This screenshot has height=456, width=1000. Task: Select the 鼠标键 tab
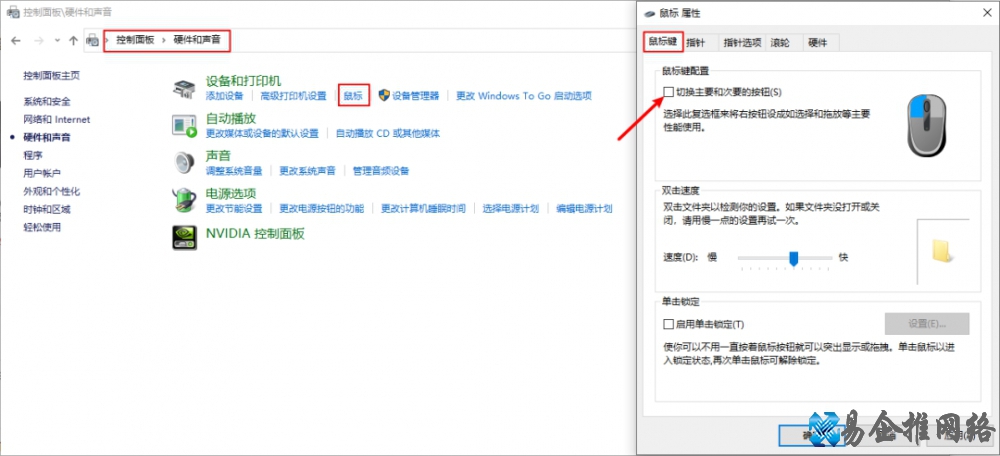(x=664, y=42)
